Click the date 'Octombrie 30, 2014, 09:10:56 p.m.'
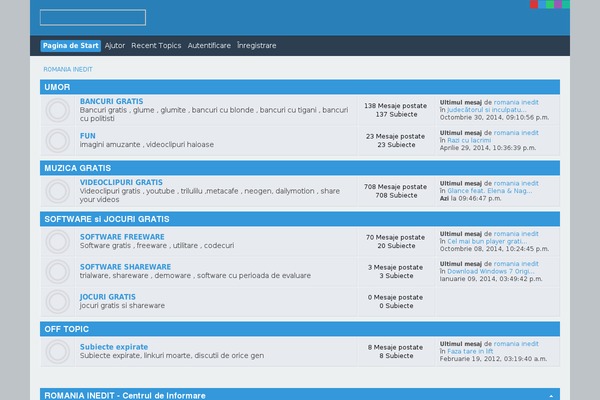600x400 pixels. tap(494, 118)
